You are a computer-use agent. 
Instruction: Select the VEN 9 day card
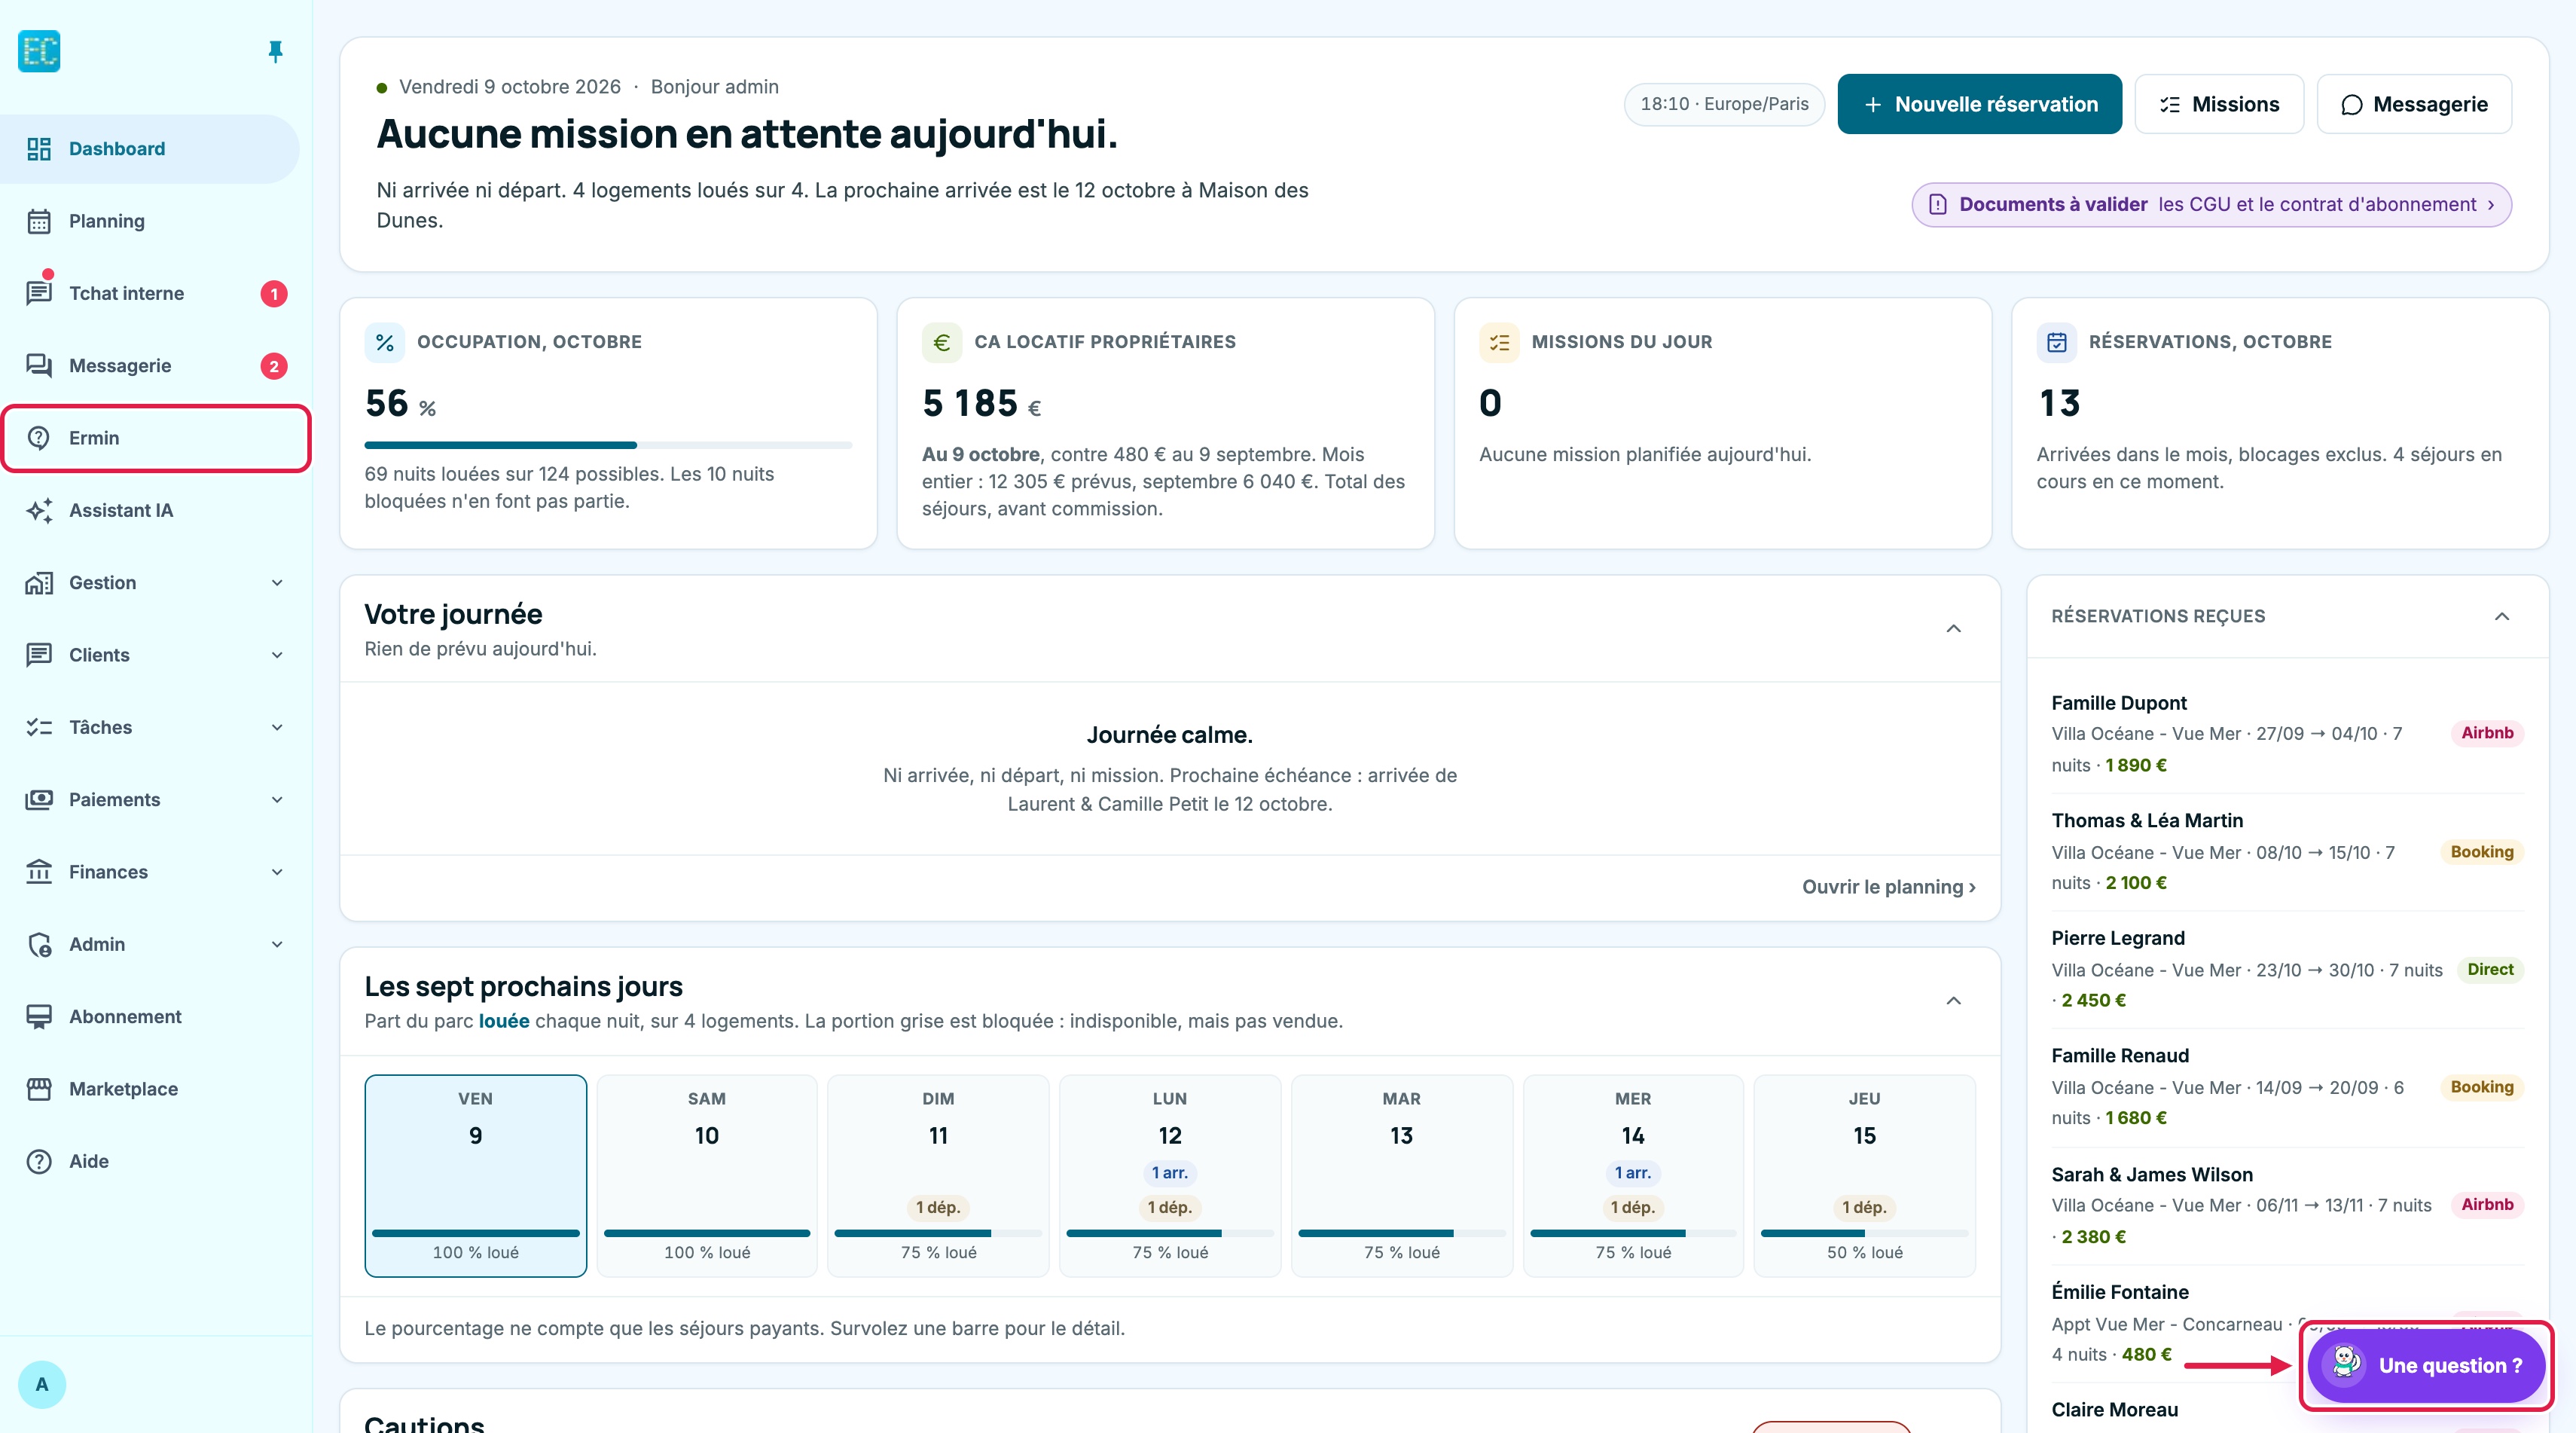476,1176
